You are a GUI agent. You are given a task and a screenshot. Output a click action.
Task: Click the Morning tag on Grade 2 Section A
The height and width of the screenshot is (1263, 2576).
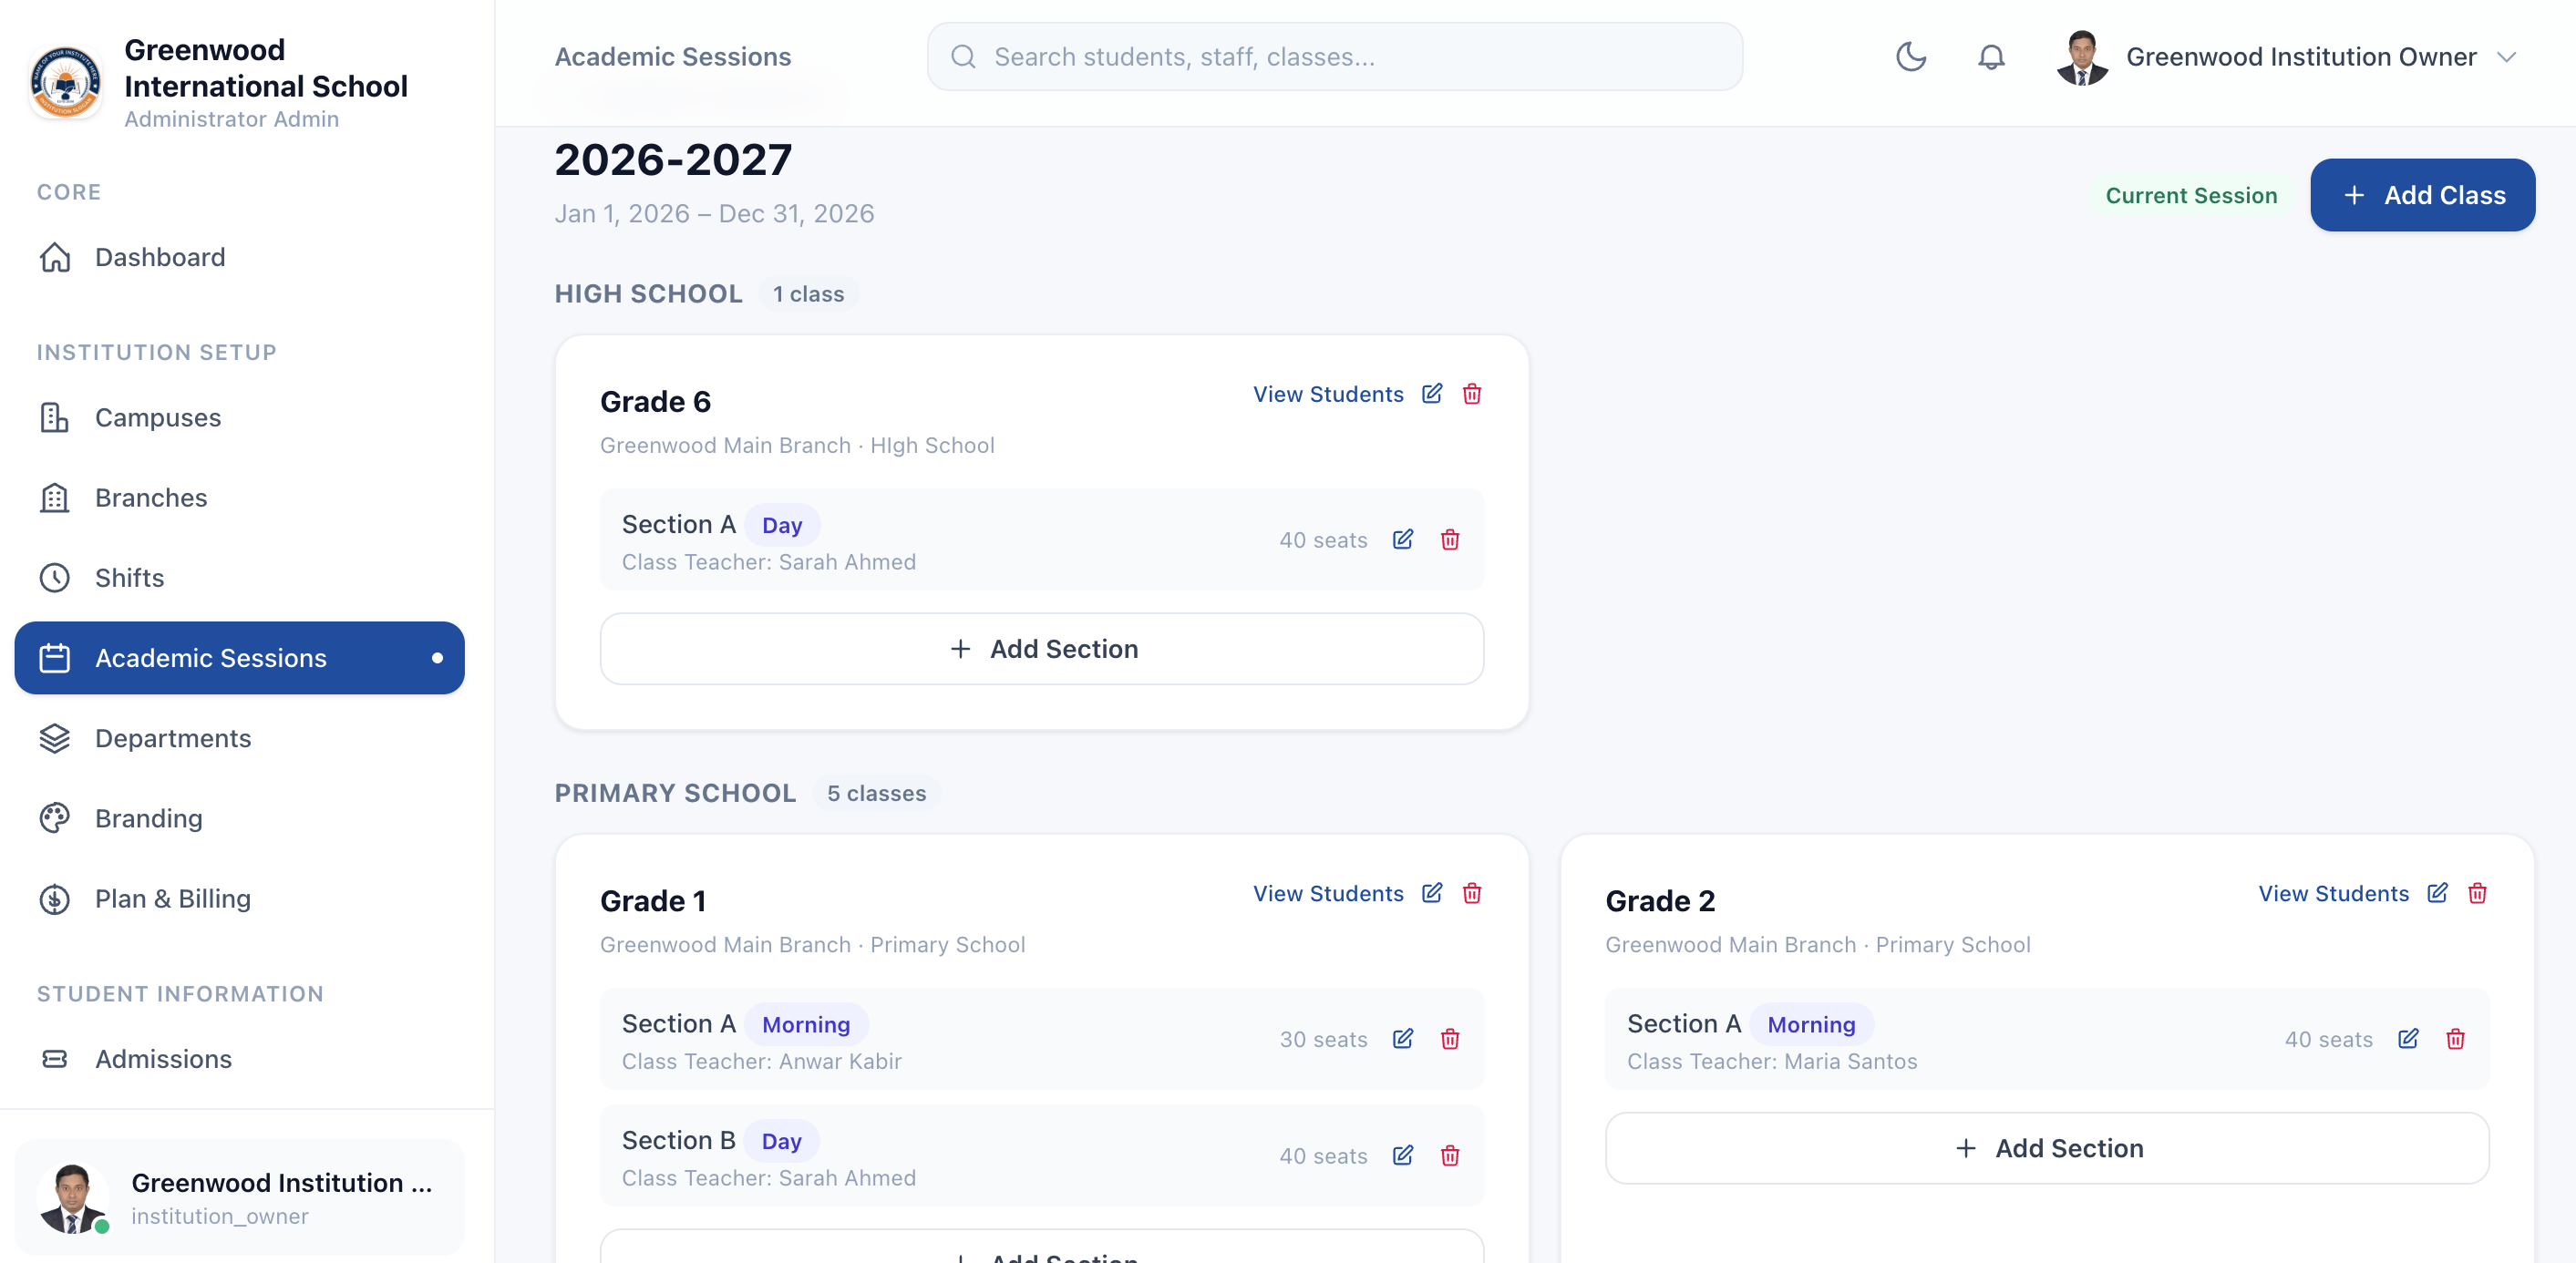pyautogui.click(x=1811, y=1024)
